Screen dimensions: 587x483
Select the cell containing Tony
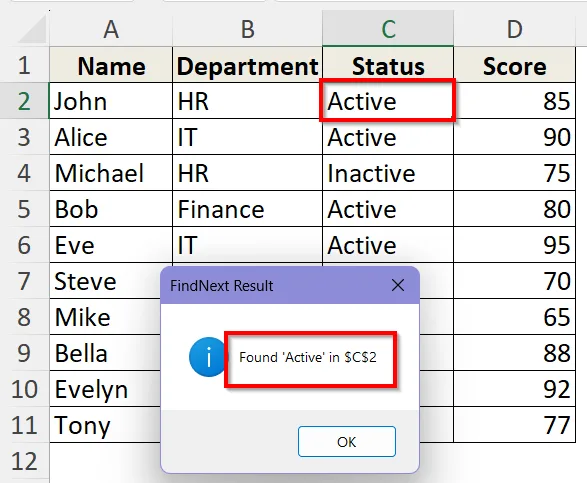(105, 425)
